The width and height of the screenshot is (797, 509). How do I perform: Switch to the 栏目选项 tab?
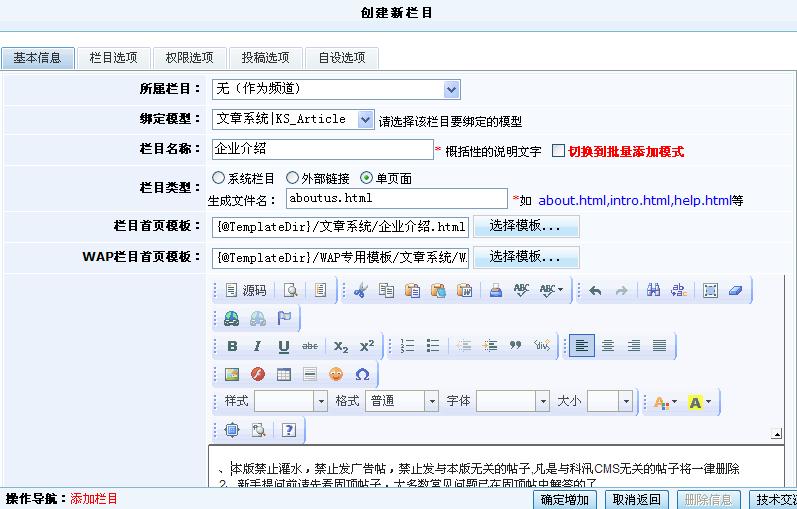(113, 58)
